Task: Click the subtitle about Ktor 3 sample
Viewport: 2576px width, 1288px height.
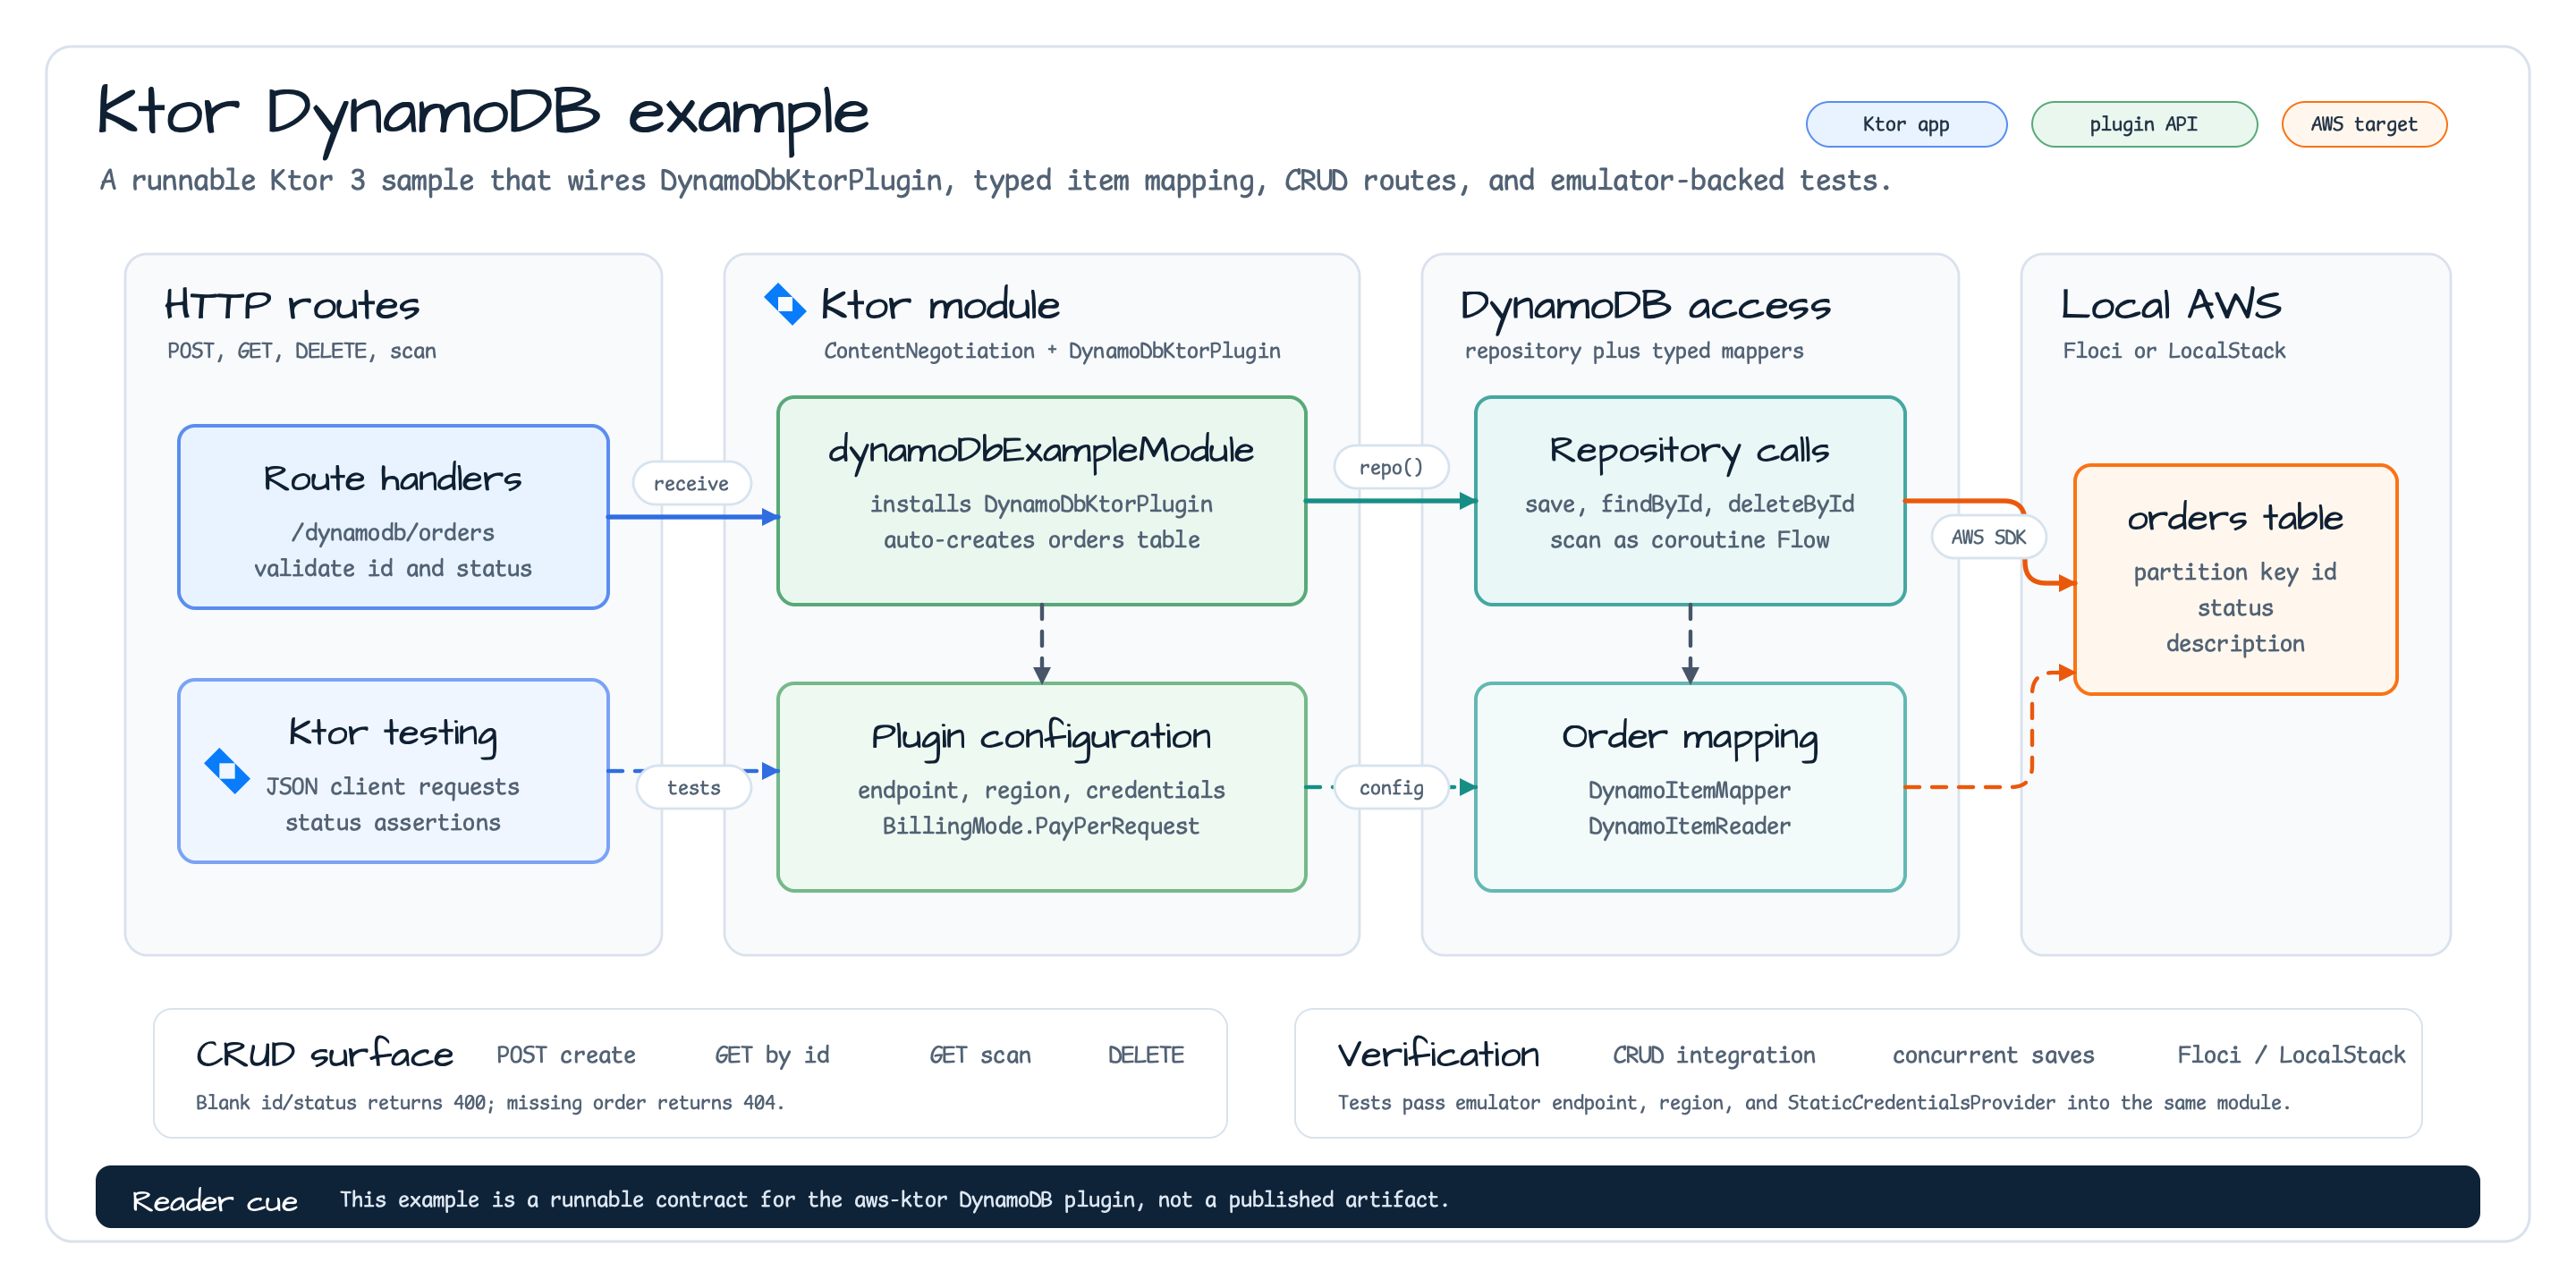Action: click(x=995, y=181)
